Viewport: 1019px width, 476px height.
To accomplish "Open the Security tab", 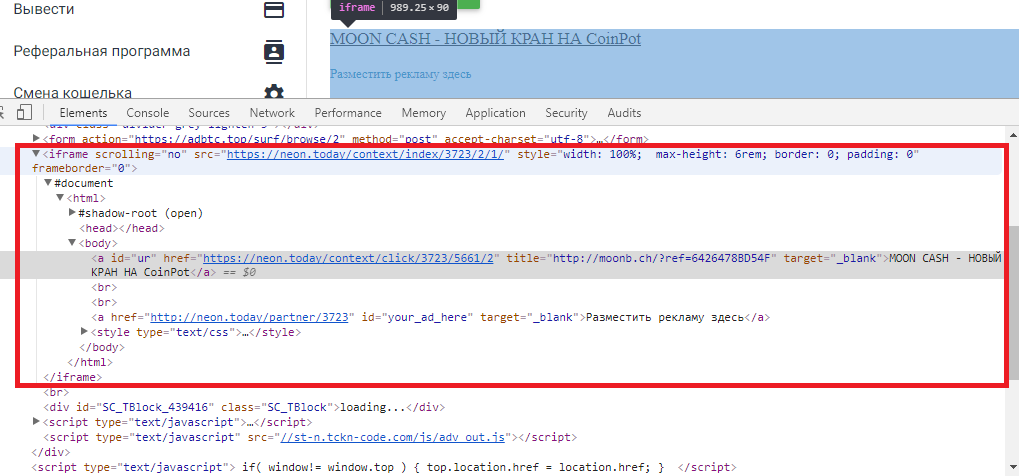I will [x=566, y=112].
